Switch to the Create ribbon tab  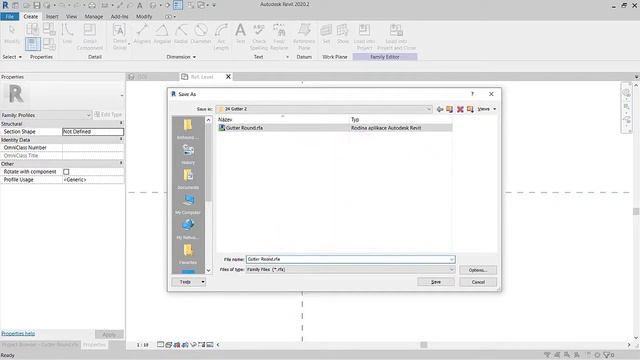[x=31, y=16]
